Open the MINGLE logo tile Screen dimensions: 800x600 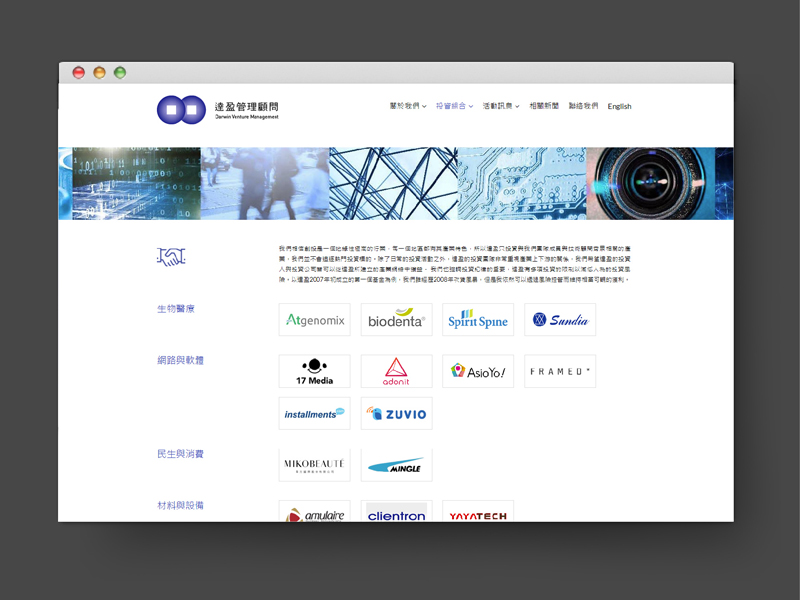click(396, 465)
